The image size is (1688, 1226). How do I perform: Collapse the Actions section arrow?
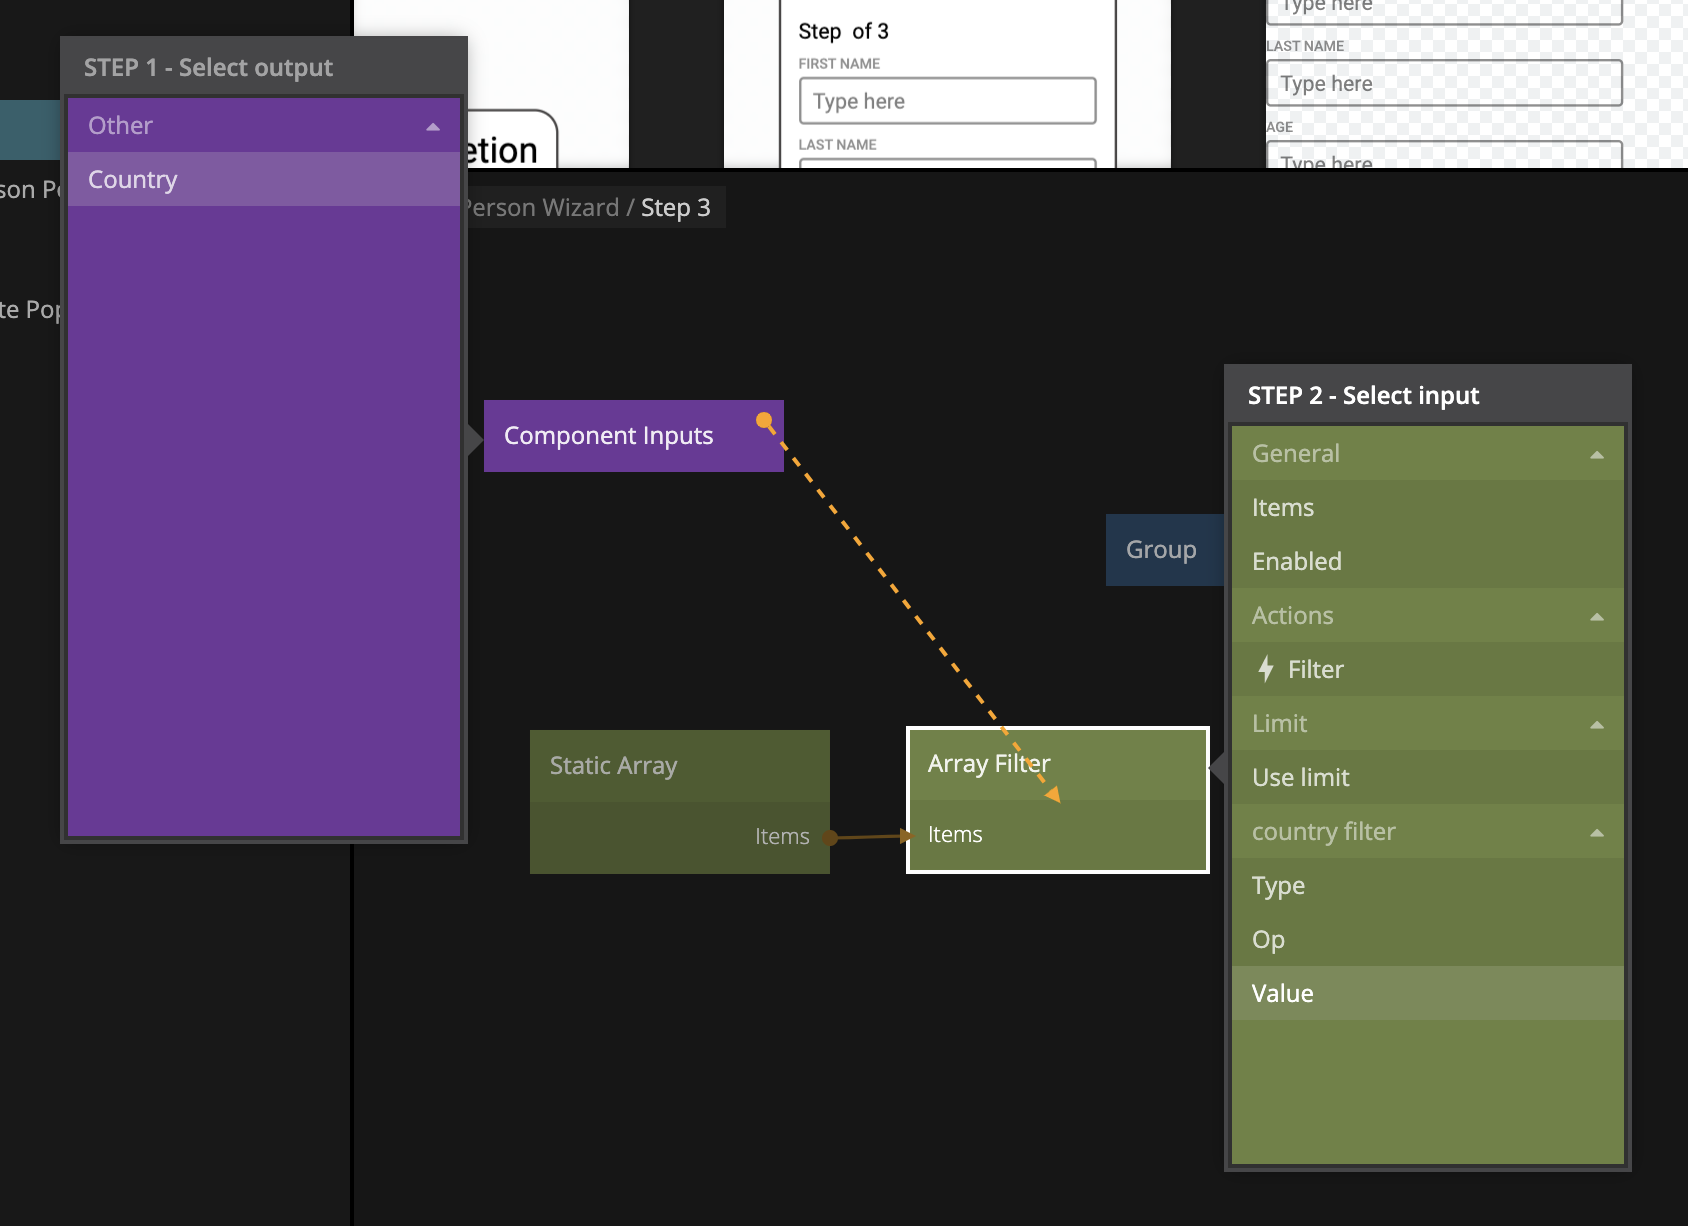1596,616
